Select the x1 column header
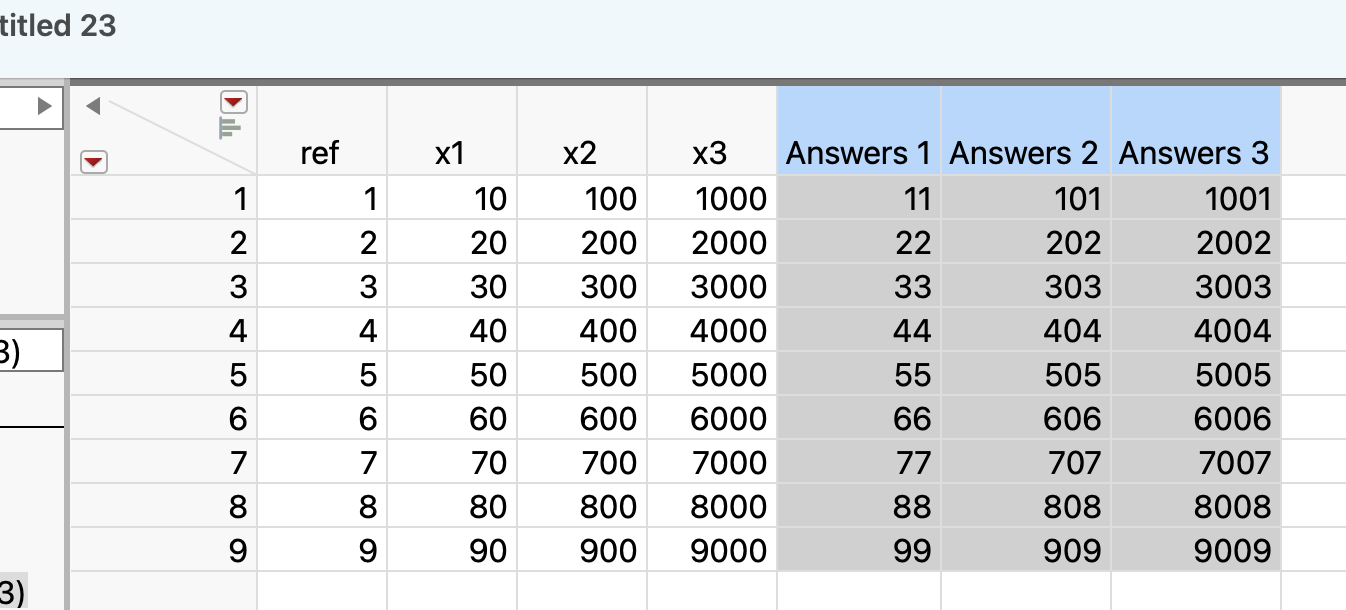 click(450, 153)
